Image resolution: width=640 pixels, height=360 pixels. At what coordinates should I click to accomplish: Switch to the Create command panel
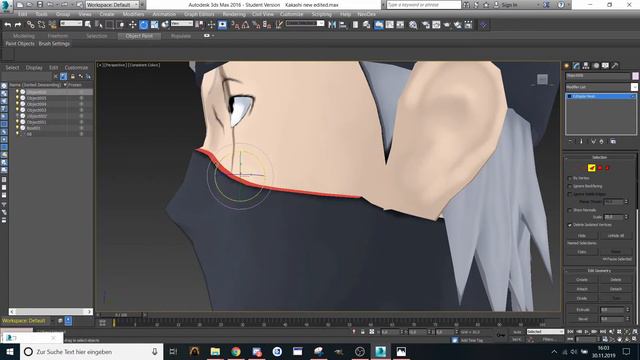(567, 66)
